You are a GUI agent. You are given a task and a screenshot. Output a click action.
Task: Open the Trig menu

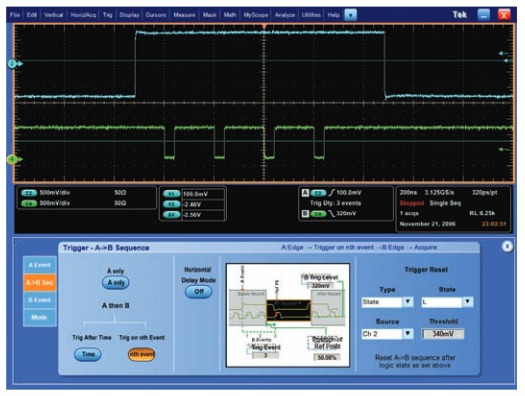[107, 15]
